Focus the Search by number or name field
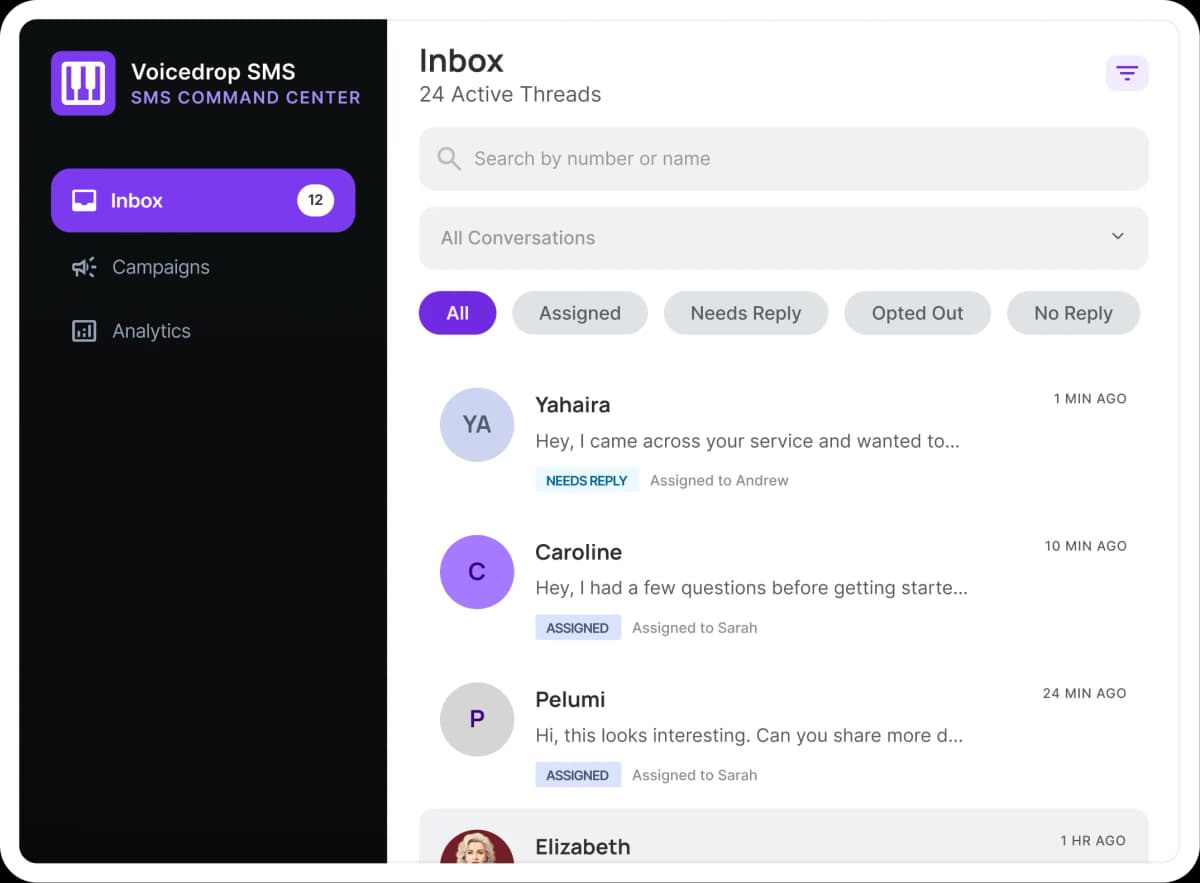This screenshot has width=1200, height=883. tap(783, 159)
